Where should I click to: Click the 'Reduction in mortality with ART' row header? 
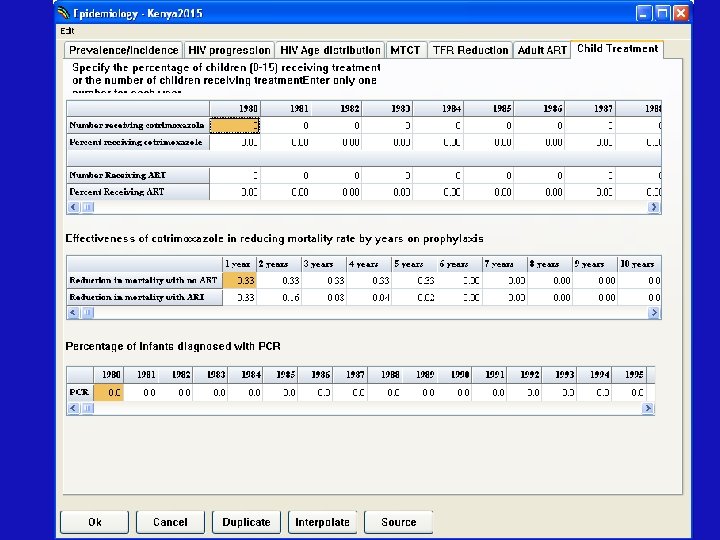click(145, 297)
